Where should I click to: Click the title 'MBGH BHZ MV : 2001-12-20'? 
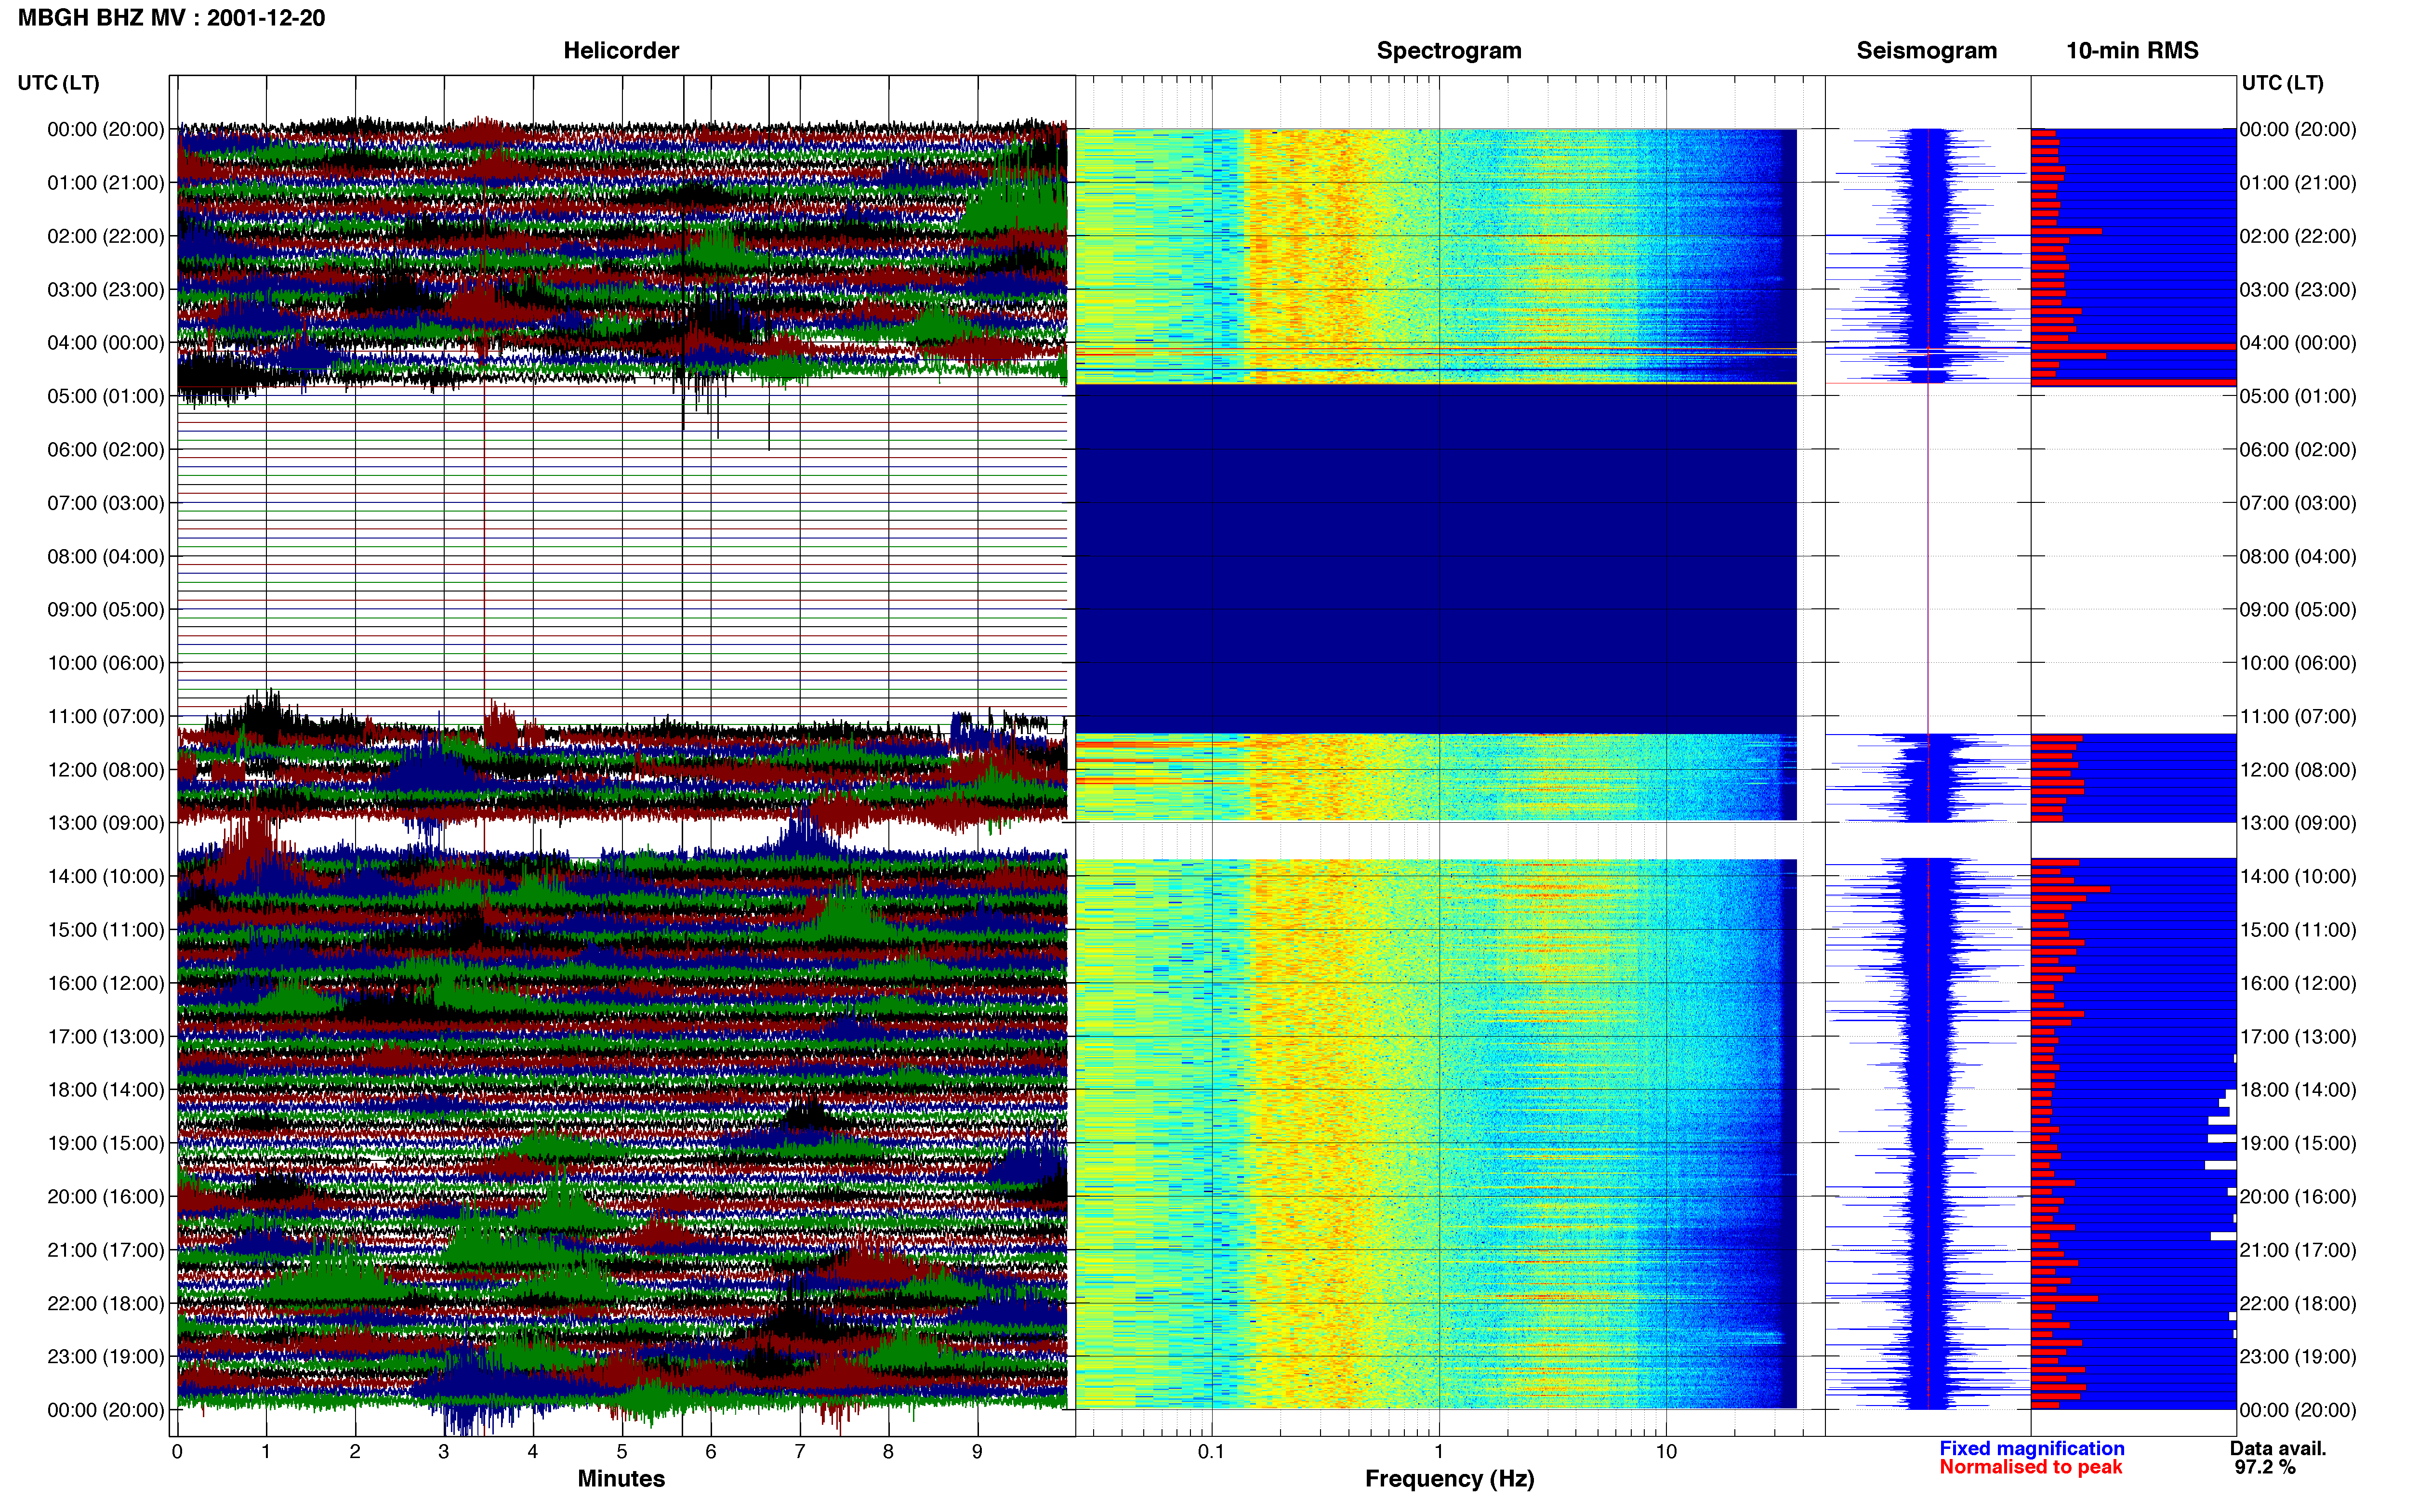(171, 18)
